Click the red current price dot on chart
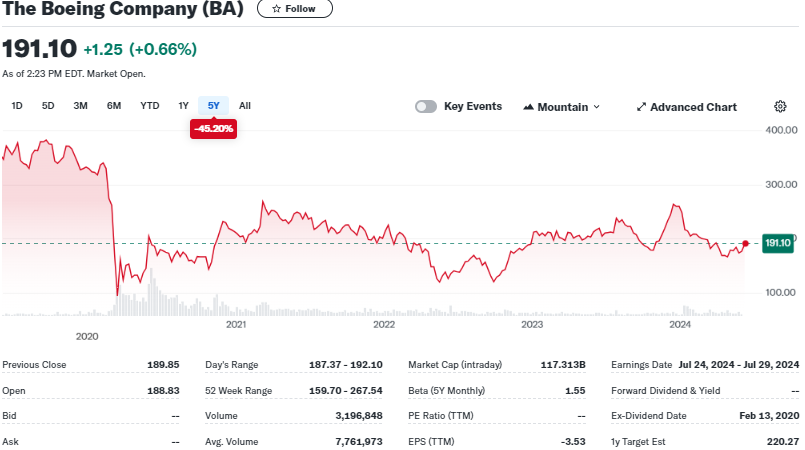 coord(745,244)
